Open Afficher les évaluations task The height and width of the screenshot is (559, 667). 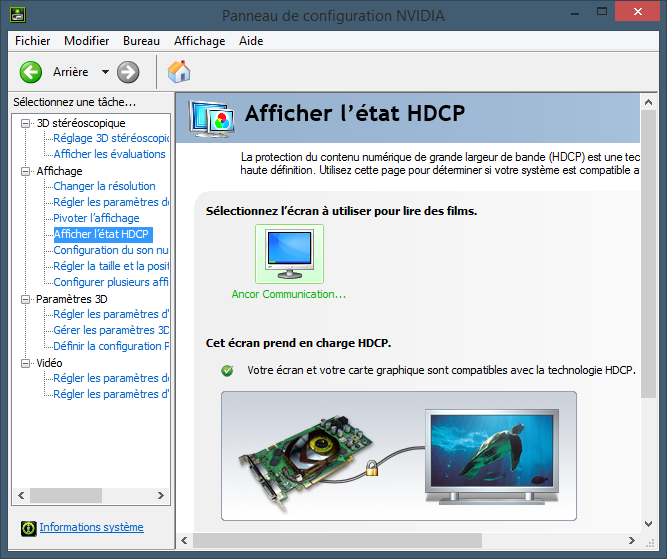pos(109,154)
